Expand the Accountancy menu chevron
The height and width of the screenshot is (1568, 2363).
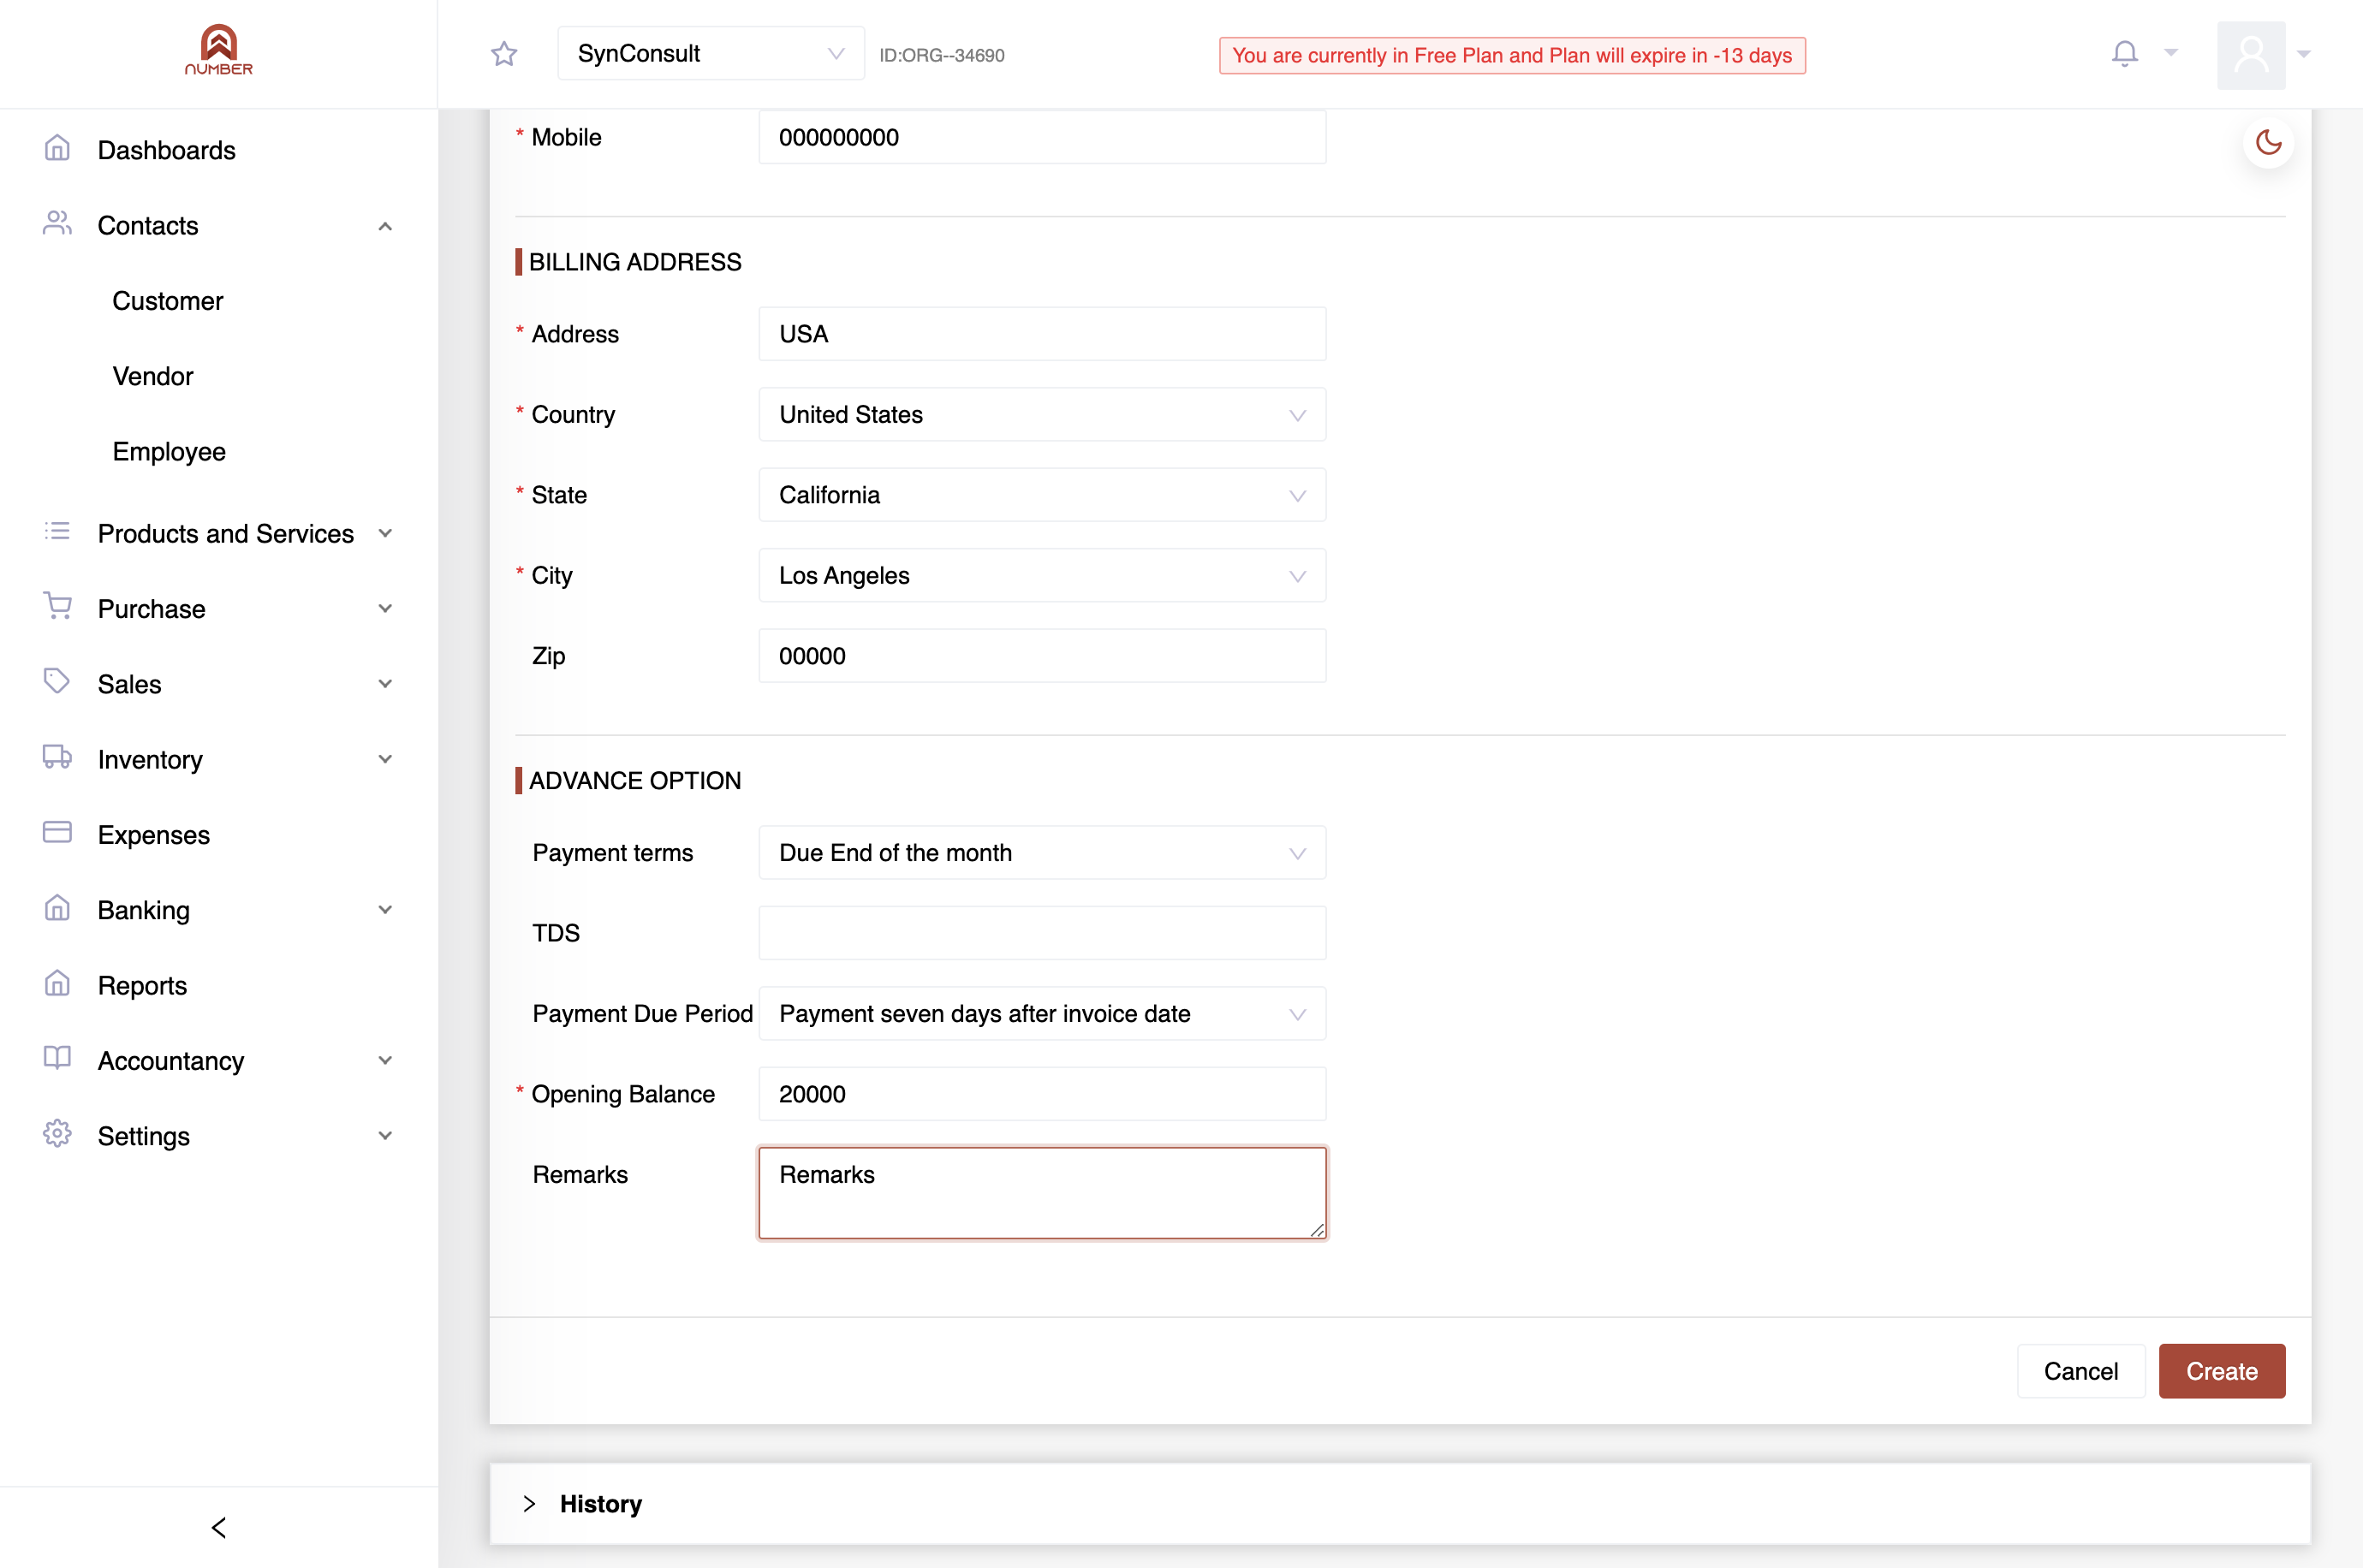pyautogui.click(x=385, y=1061)
